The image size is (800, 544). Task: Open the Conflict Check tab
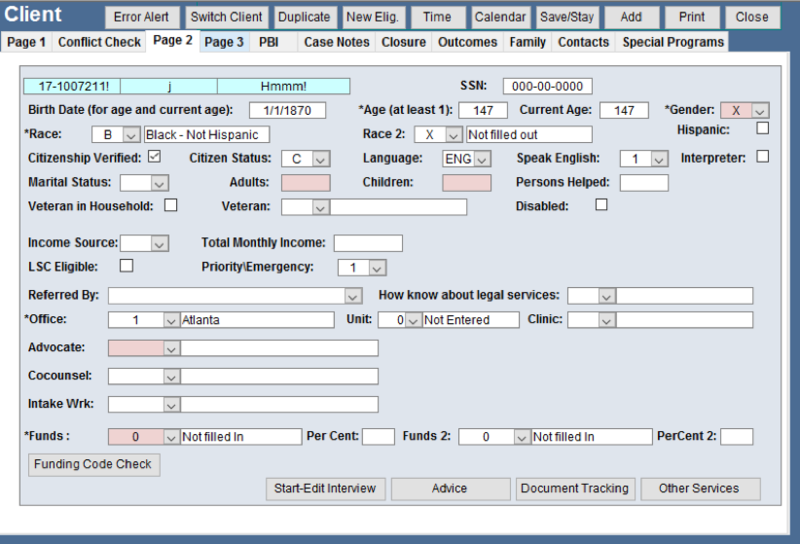point(99,42)
